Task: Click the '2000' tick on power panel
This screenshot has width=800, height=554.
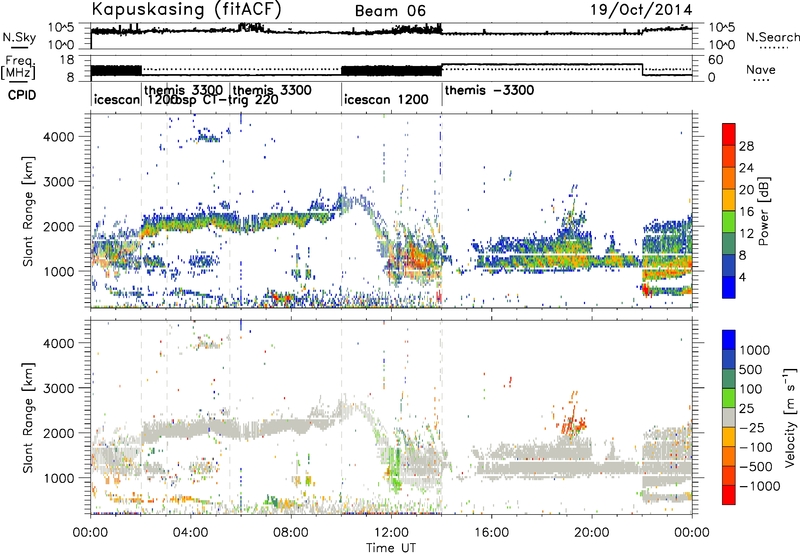Action: (x=59, y=226)
